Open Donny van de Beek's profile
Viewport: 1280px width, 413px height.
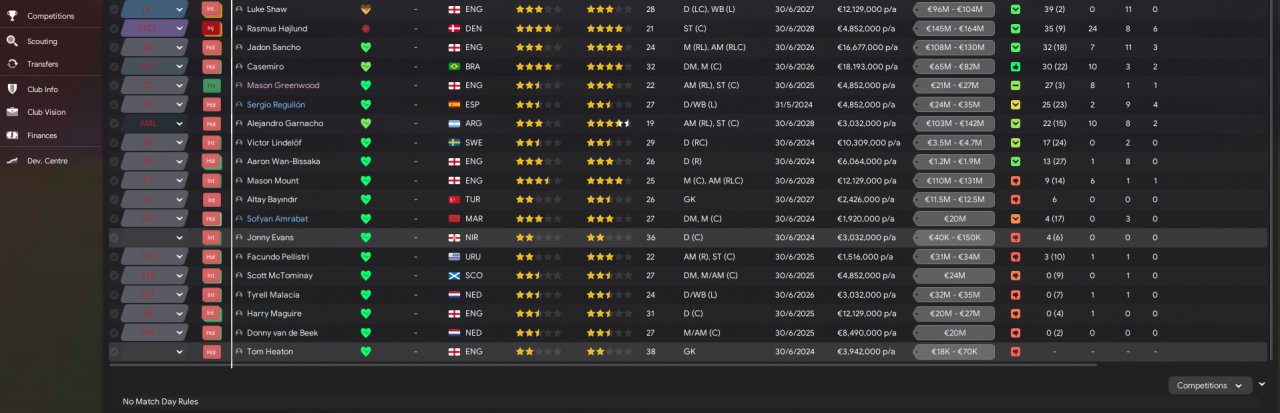285,333
